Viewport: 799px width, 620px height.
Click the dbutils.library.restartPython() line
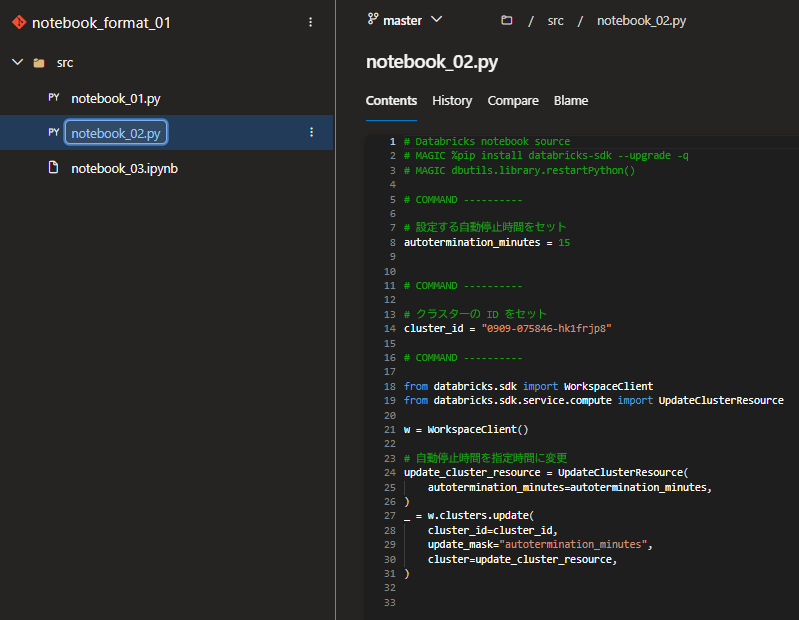(x=519, y=170)
